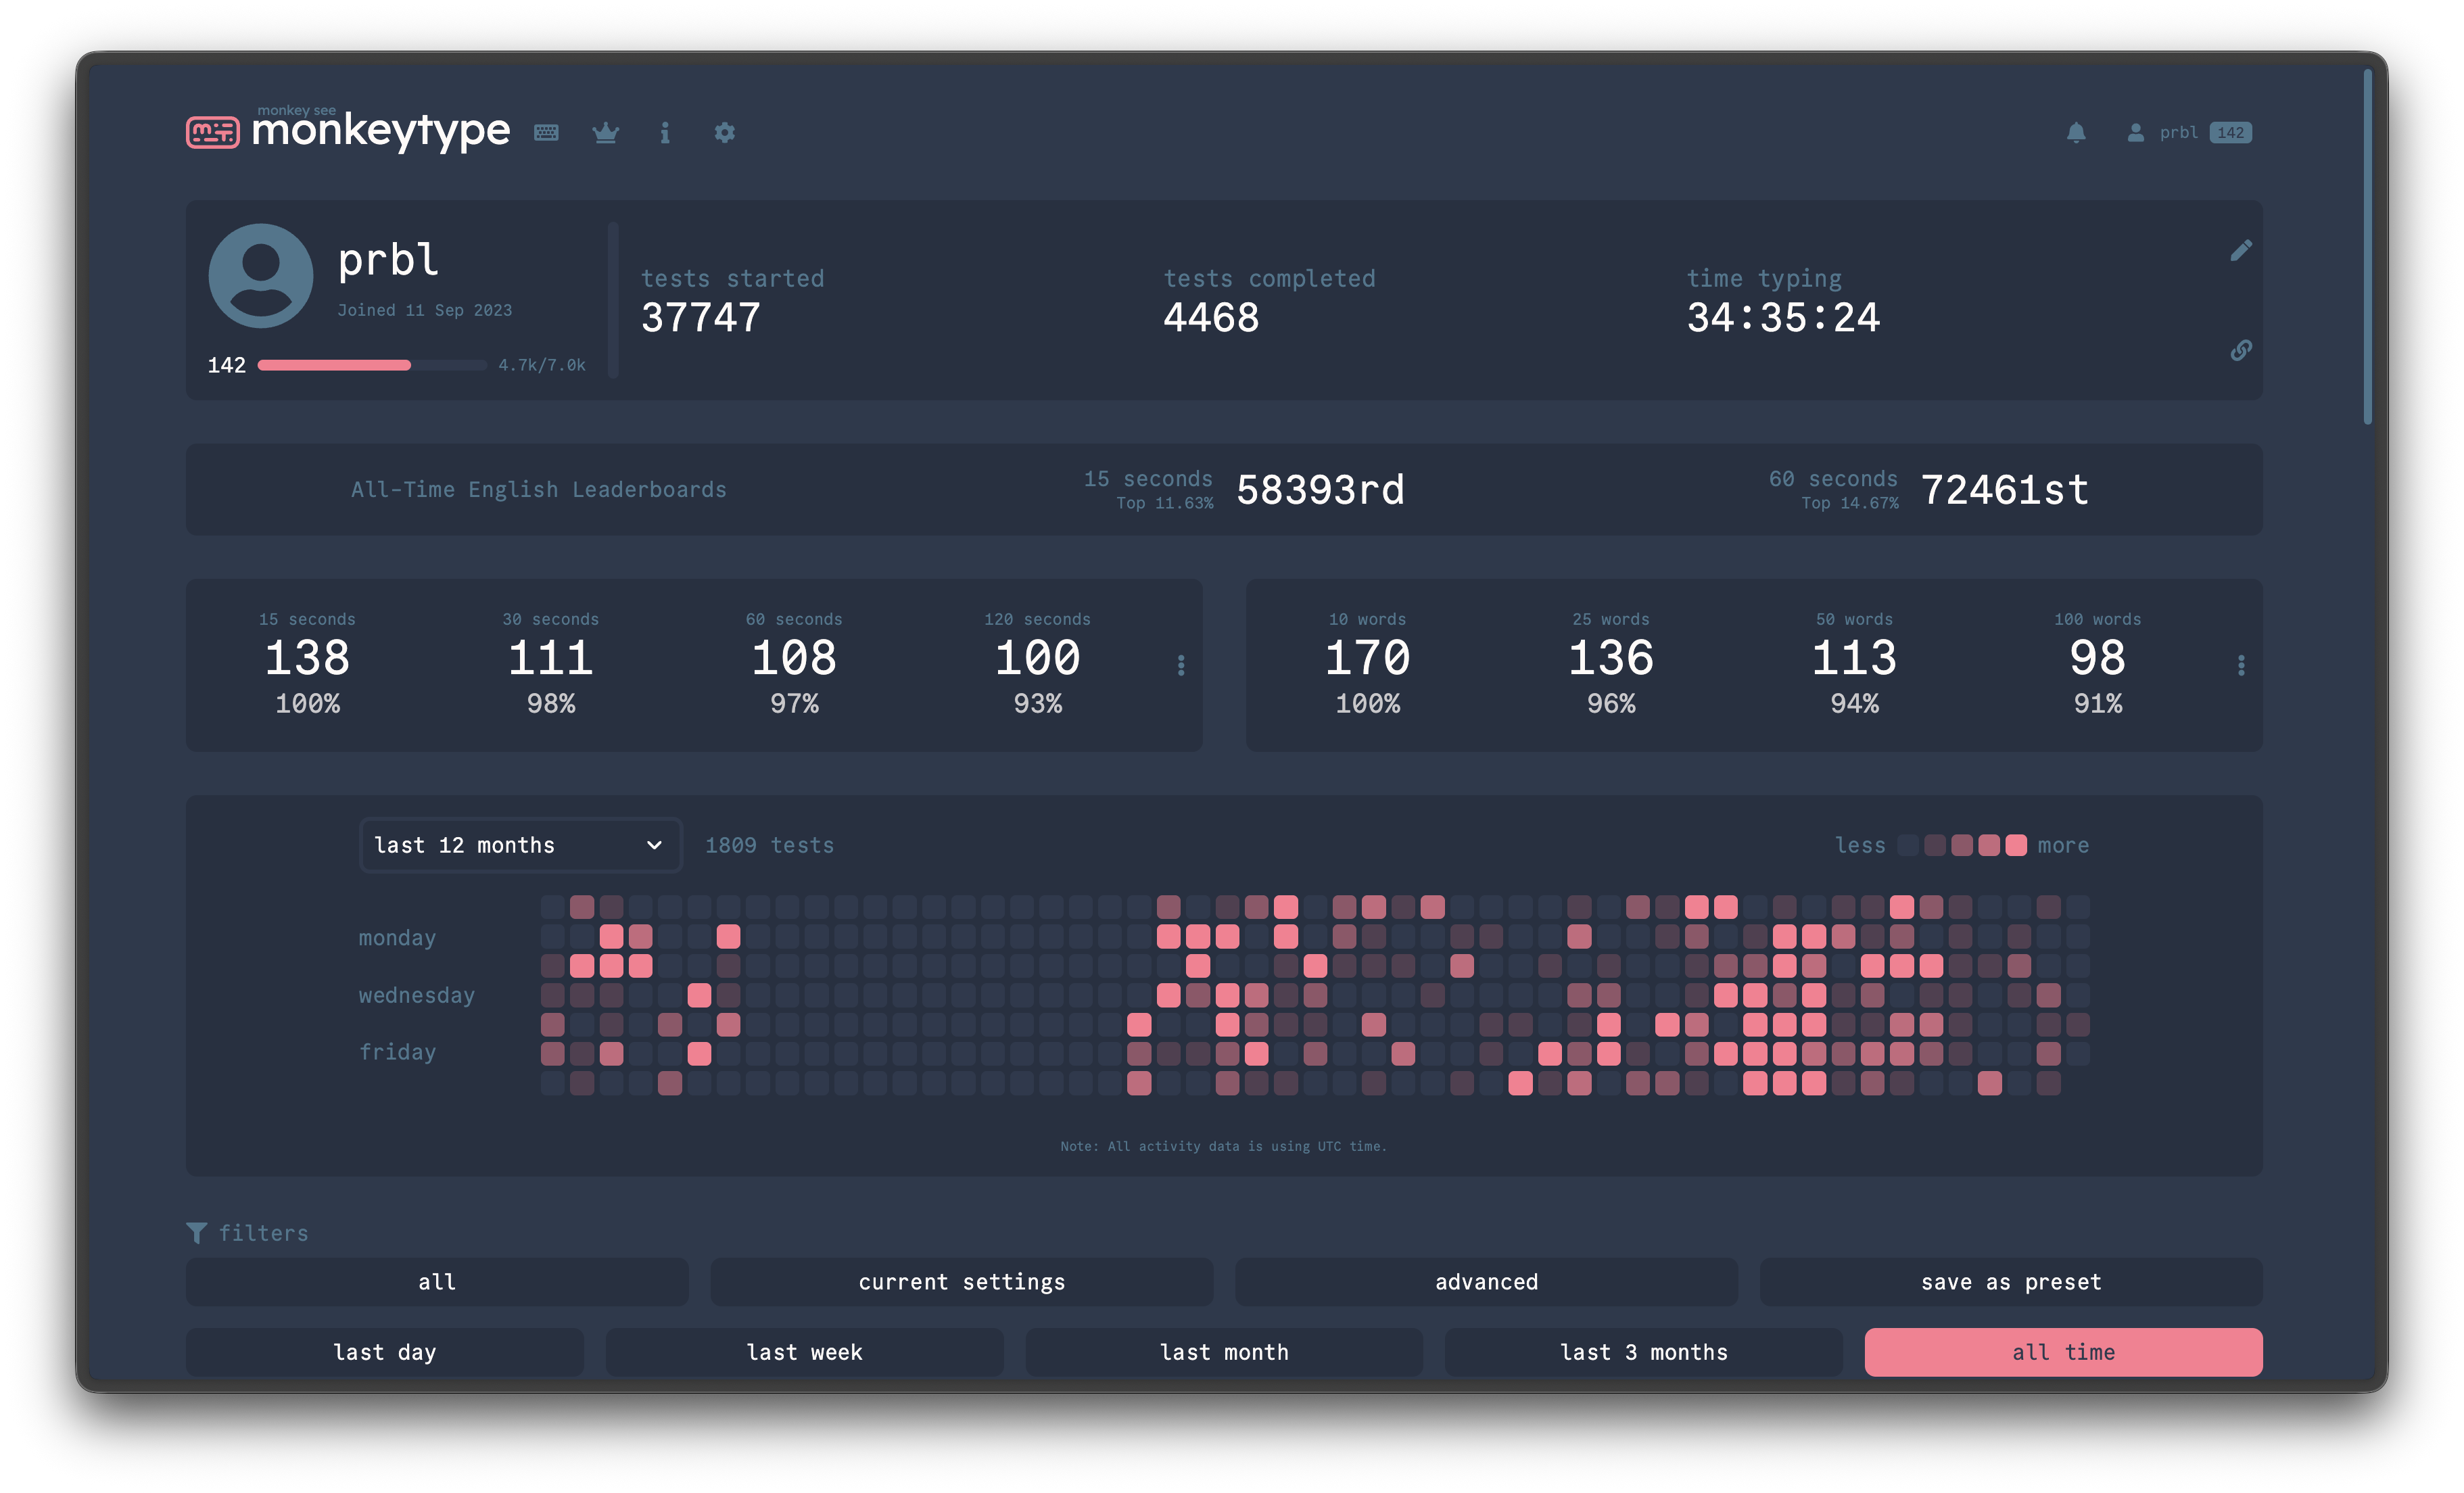Viewport: 2464px width, 1493px height.
Task: Select the all time filter
Action: [2064, 1352]
